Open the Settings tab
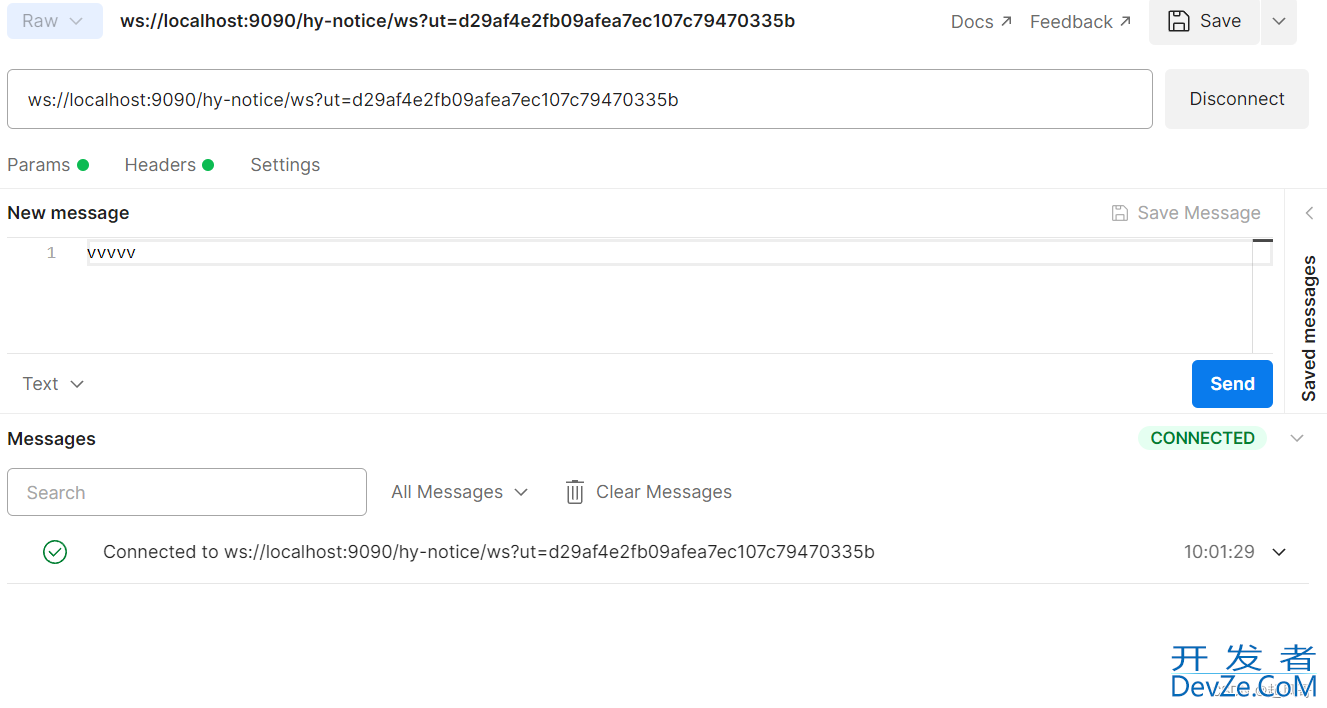 click(285, 165)
